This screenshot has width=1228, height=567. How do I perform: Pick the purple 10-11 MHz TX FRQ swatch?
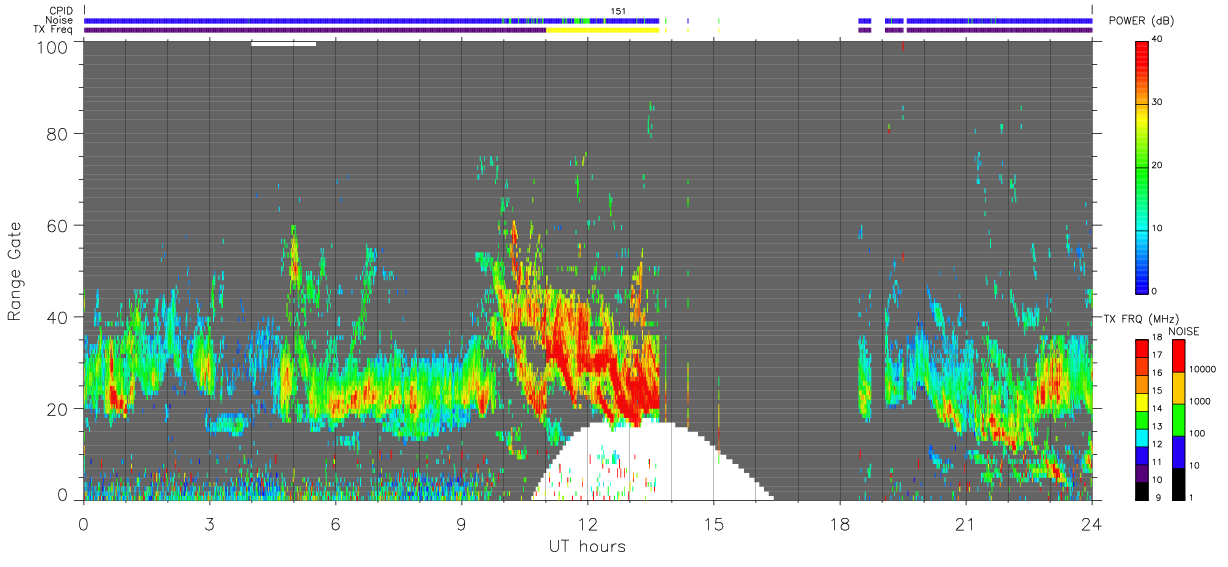click(1143, 472)
